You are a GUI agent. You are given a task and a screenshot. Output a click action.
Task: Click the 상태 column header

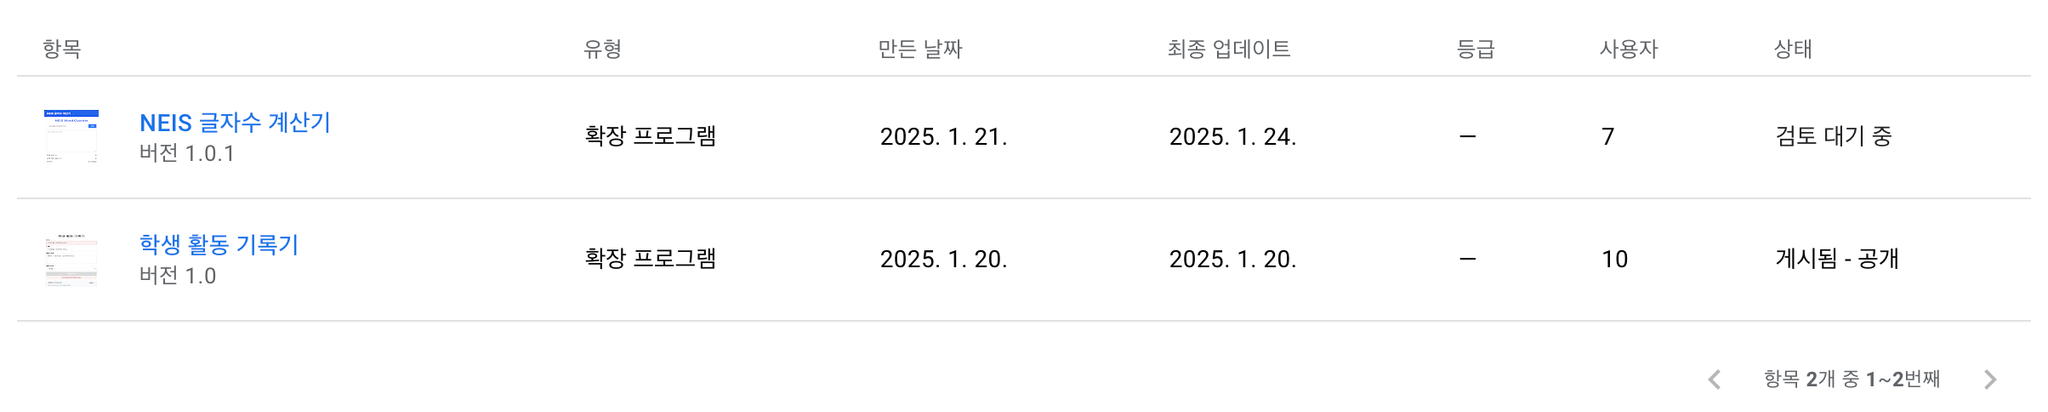(x=1793, y=49)
